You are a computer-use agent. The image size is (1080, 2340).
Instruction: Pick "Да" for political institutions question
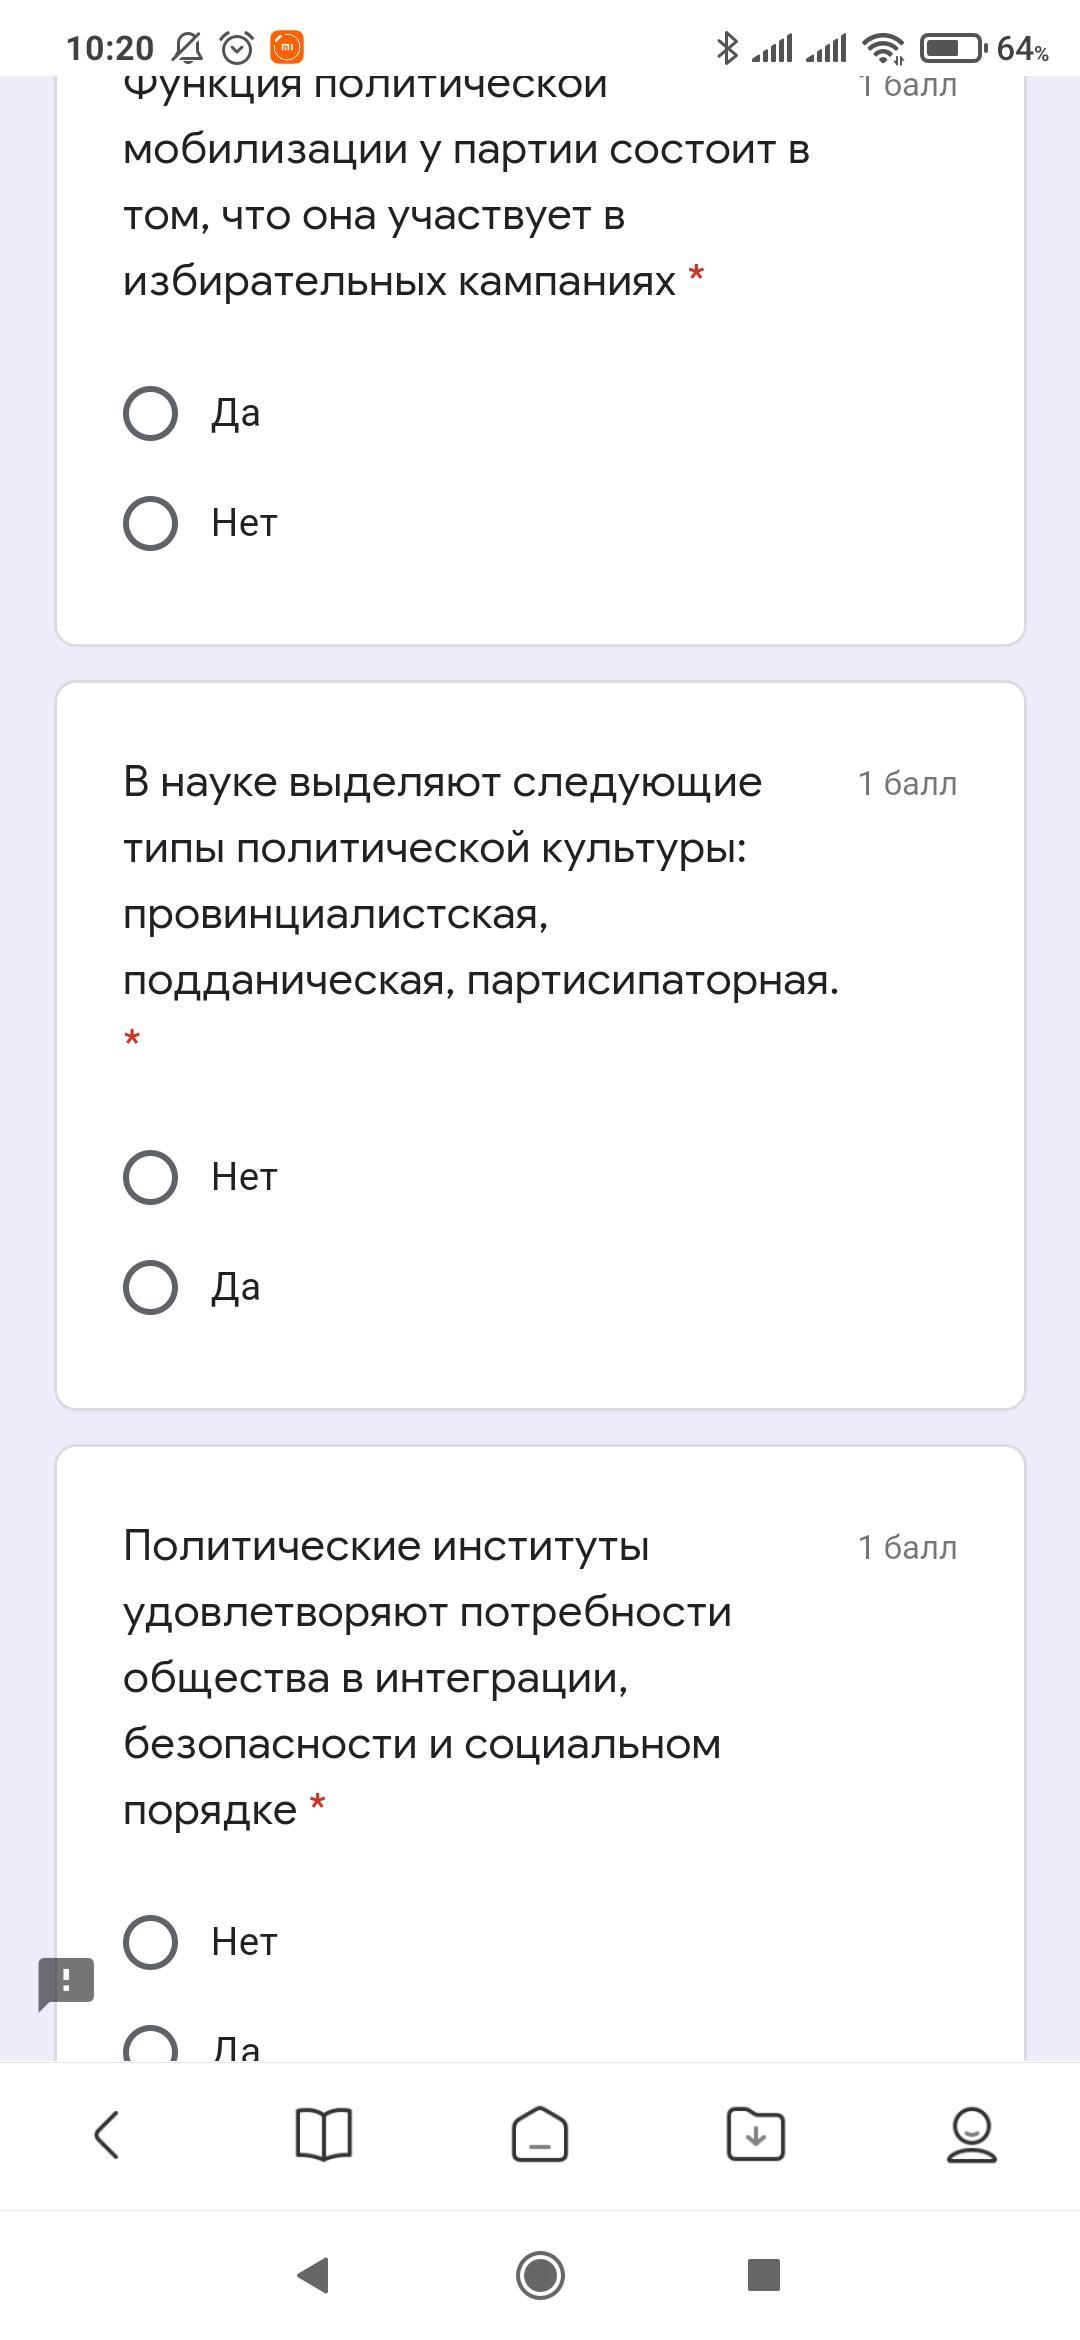tap(151, 2044)
